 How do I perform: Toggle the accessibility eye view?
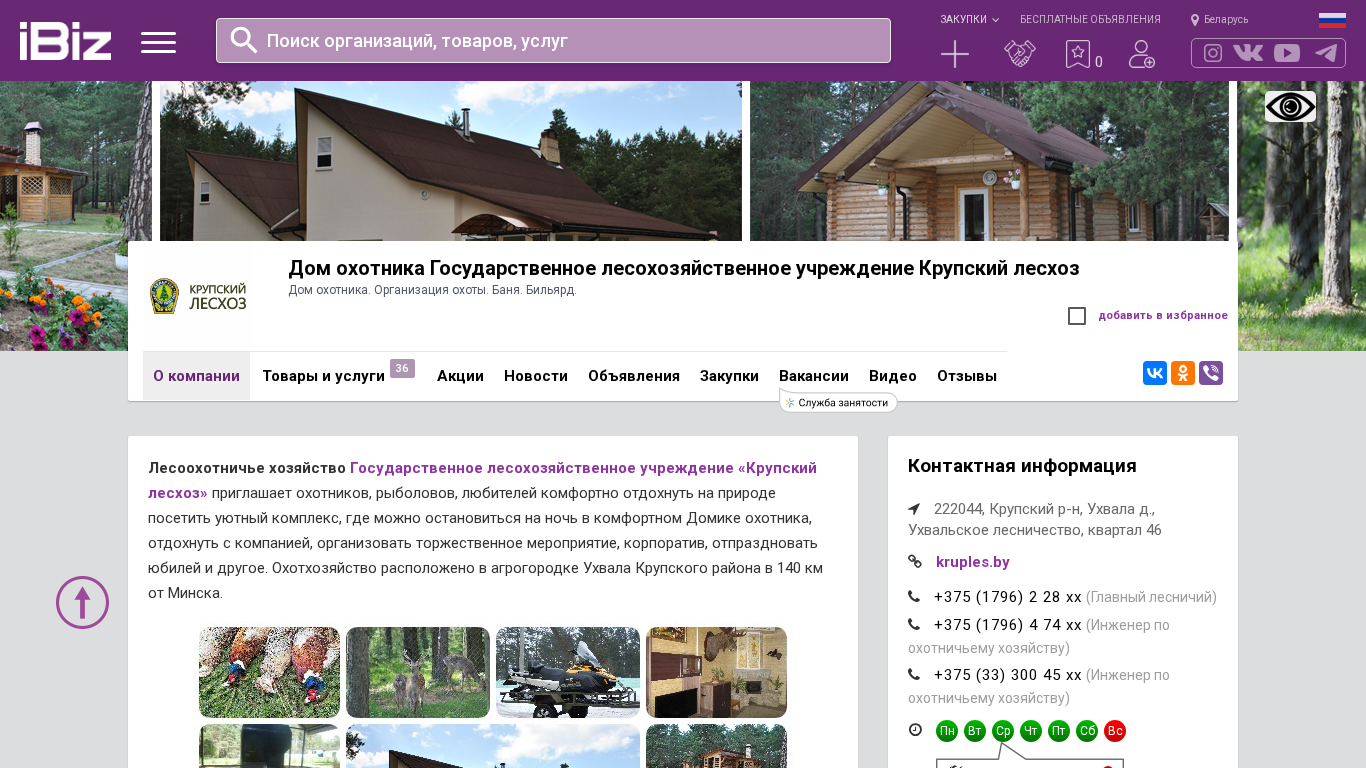[1290, 107]
